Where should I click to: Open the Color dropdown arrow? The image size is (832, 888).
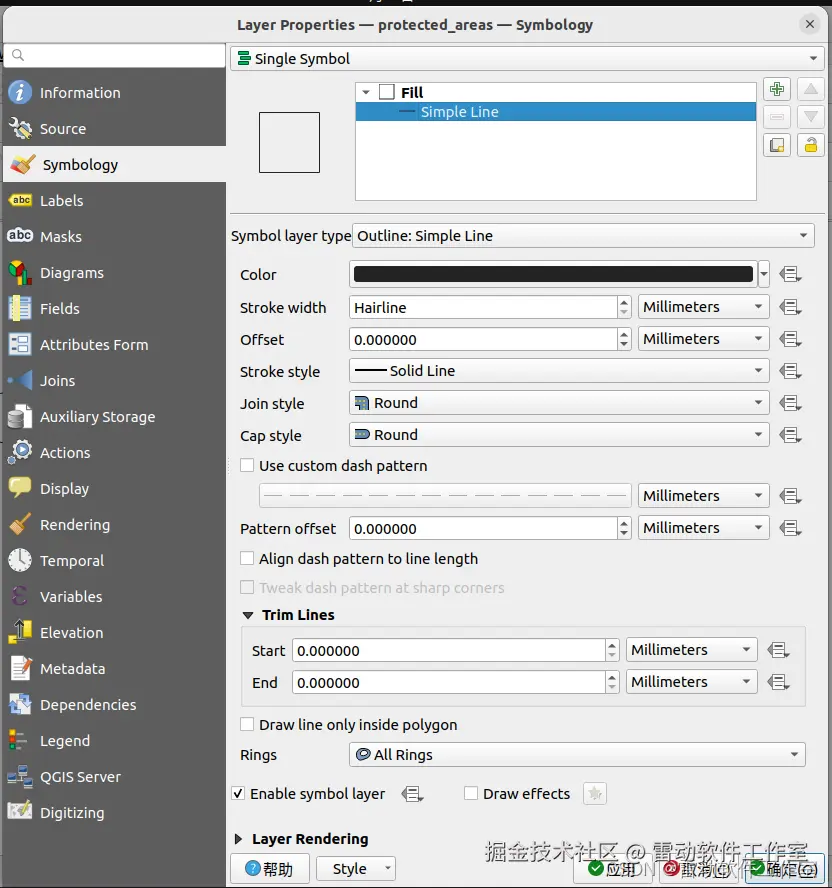point(763,274)
